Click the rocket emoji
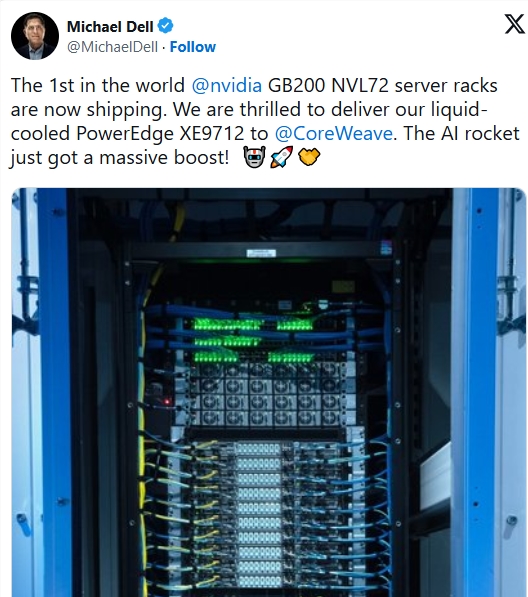This screenshot has height=597, width=528. (x=281, y=157)
